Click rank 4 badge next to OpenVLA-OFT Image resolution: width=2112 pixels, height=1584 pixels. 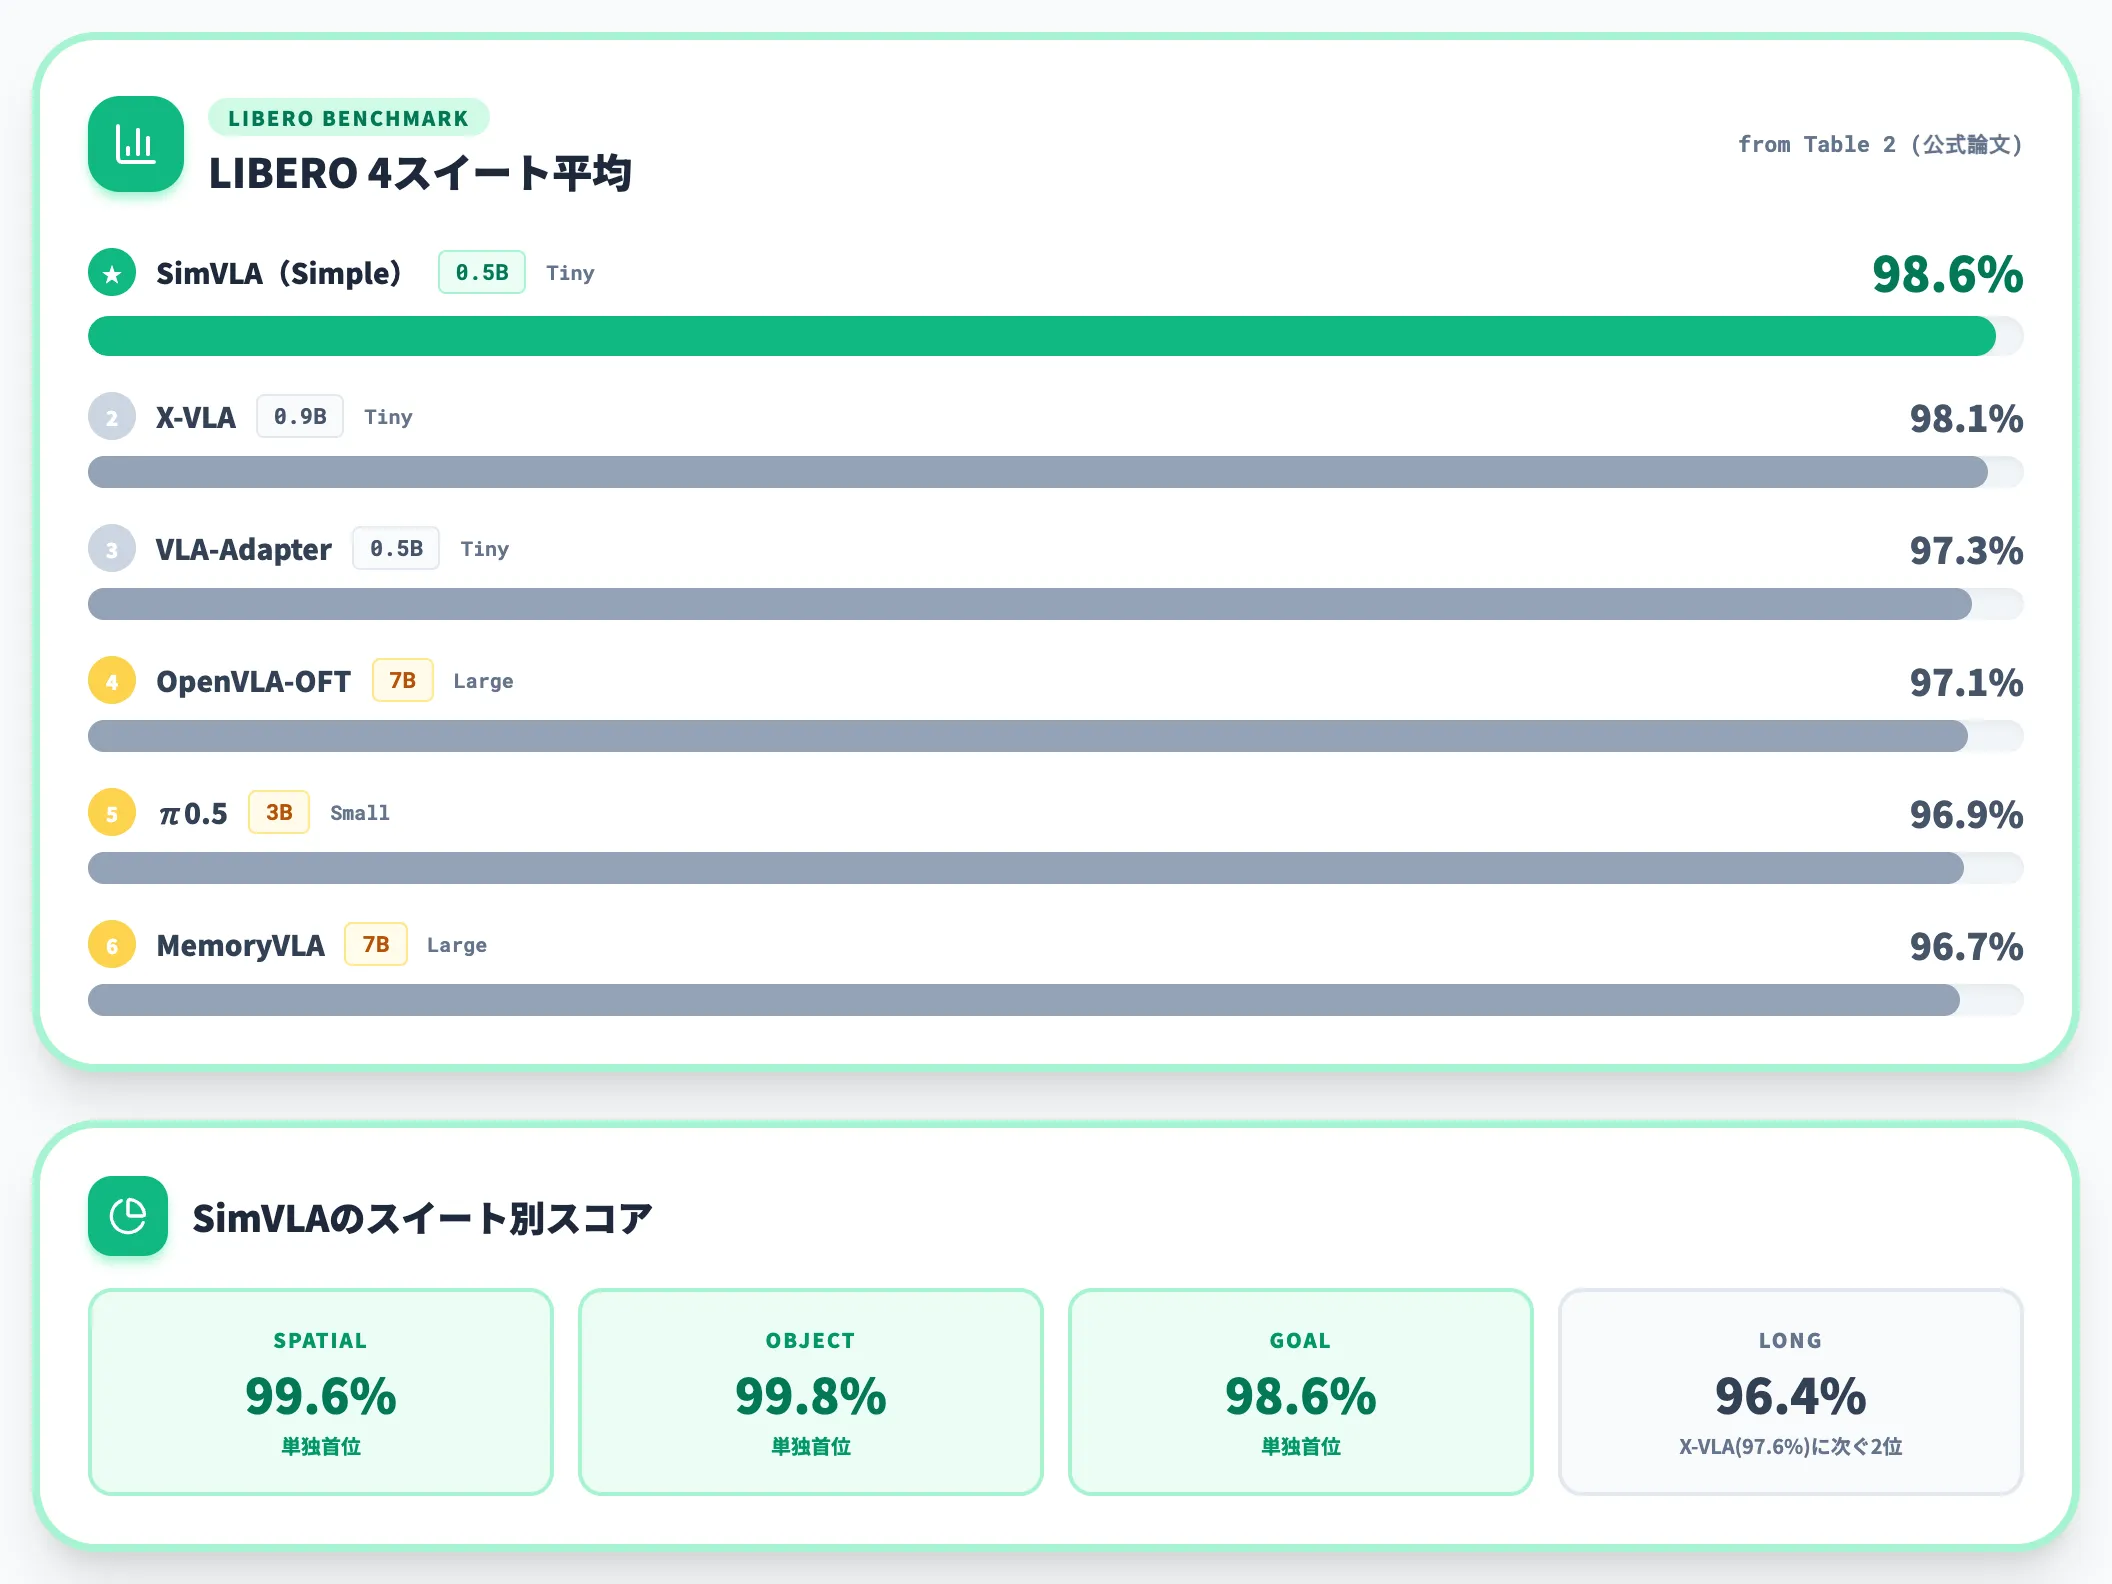(x=112, y=680)
